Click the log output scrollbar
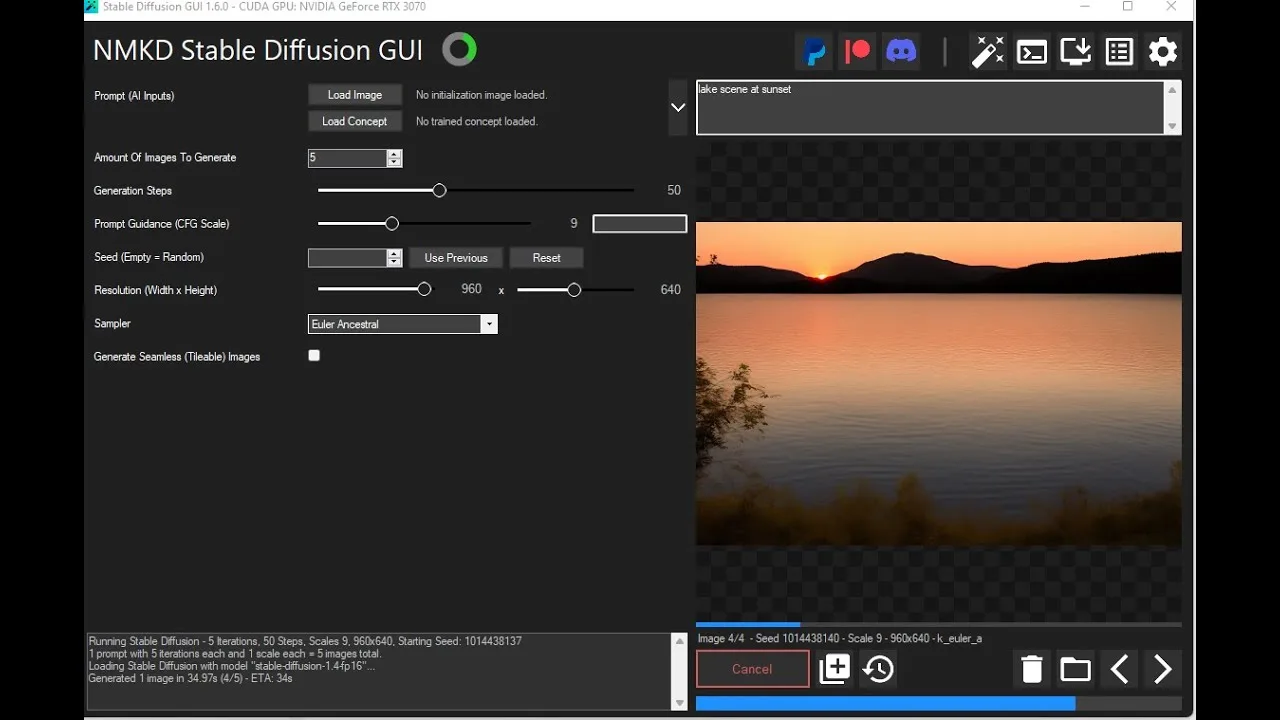The width and height of the screenshot is (1280, 720). coord(680,672)
